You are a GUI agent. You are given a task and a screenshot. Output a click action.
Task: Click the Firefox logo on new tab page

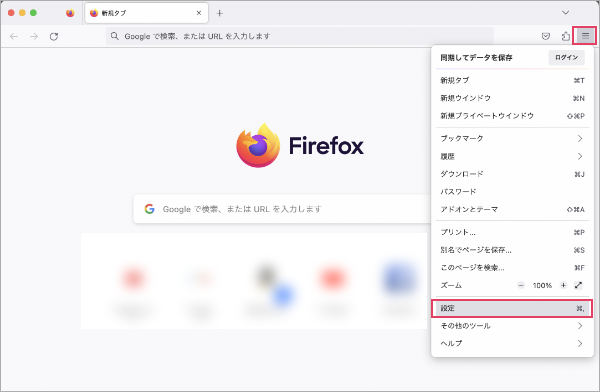(x=300, y=145)
